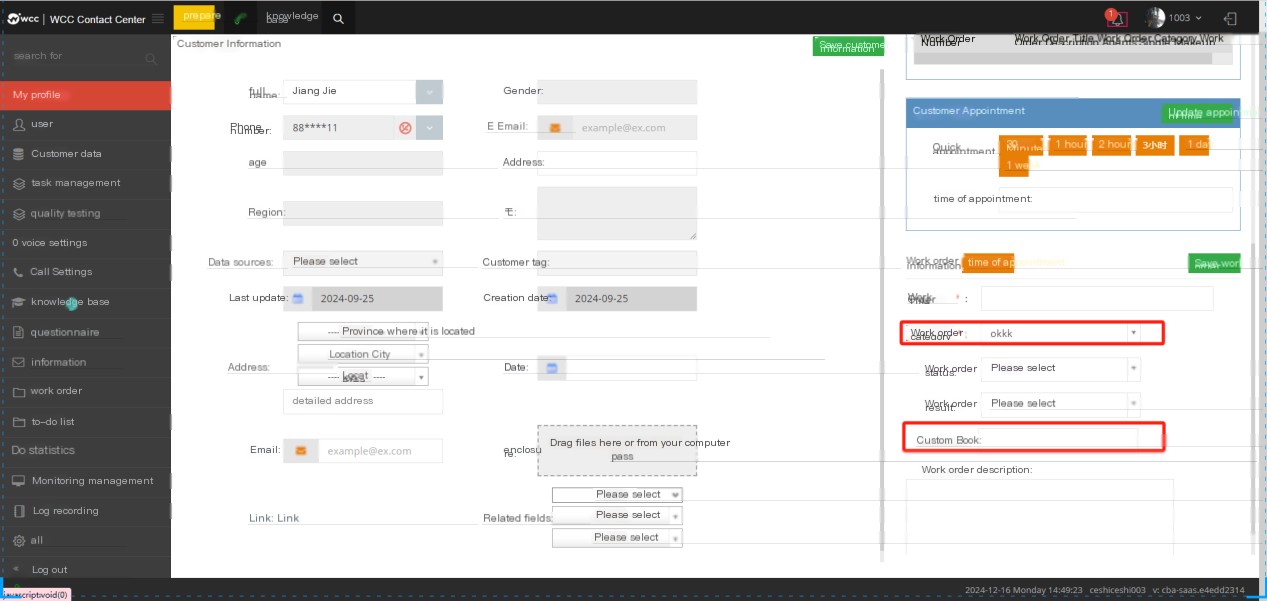This screenshot has width=1267, height=601.
Task: Click the Save work order button
Action: click(1214, 263)
